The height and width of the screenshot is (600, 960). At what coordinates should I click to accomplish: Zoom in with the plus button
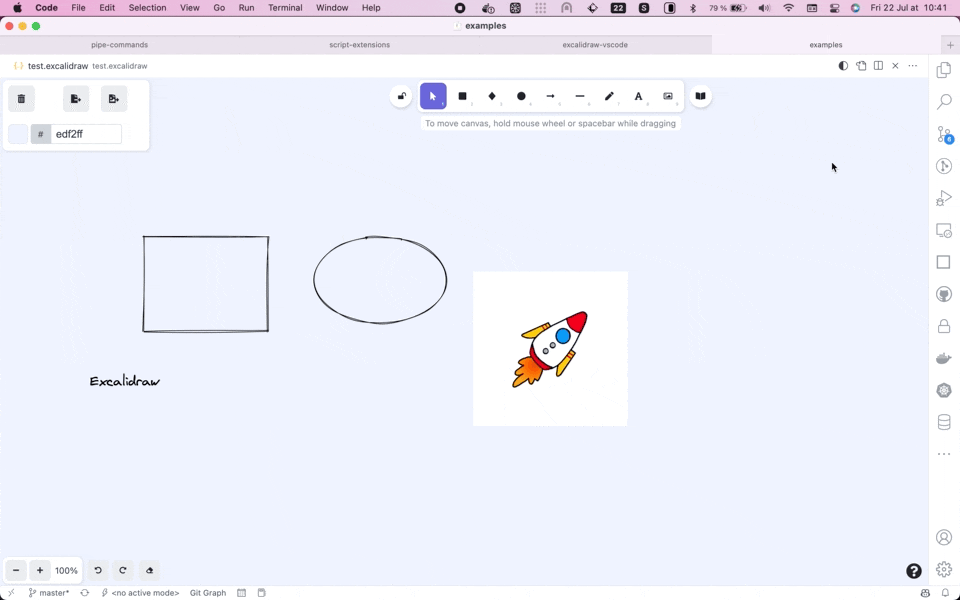[x=40, y=571]
